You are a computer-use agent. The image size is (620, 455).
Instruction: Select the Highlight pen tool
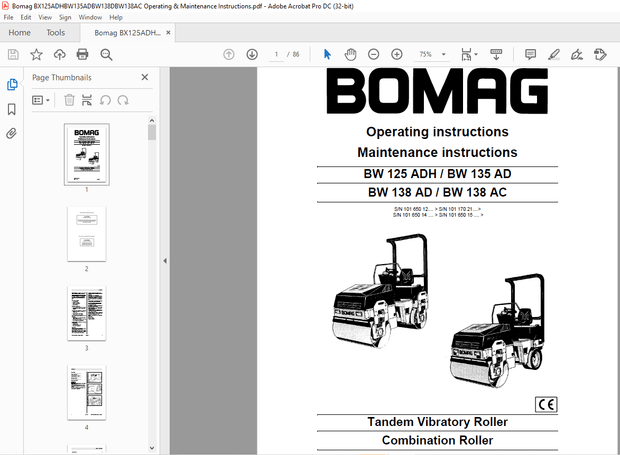point(554,54)
